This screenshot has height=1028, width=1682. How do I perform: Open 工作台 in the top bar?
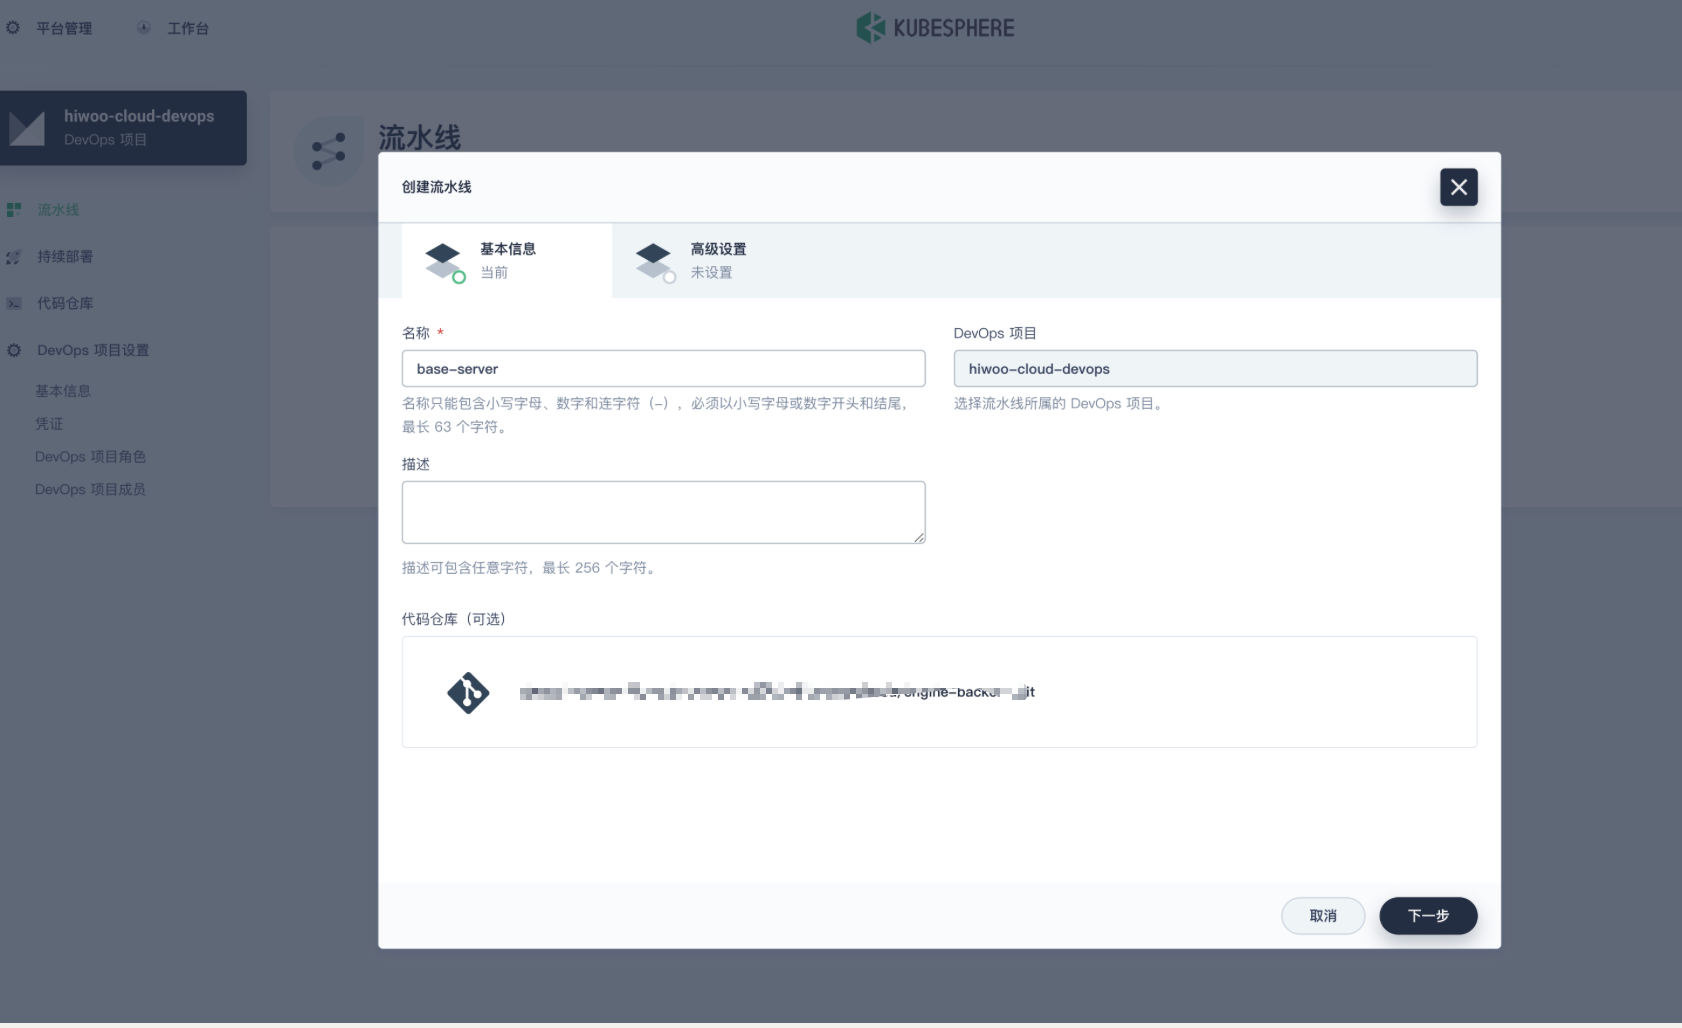click(x=188, y=28)
